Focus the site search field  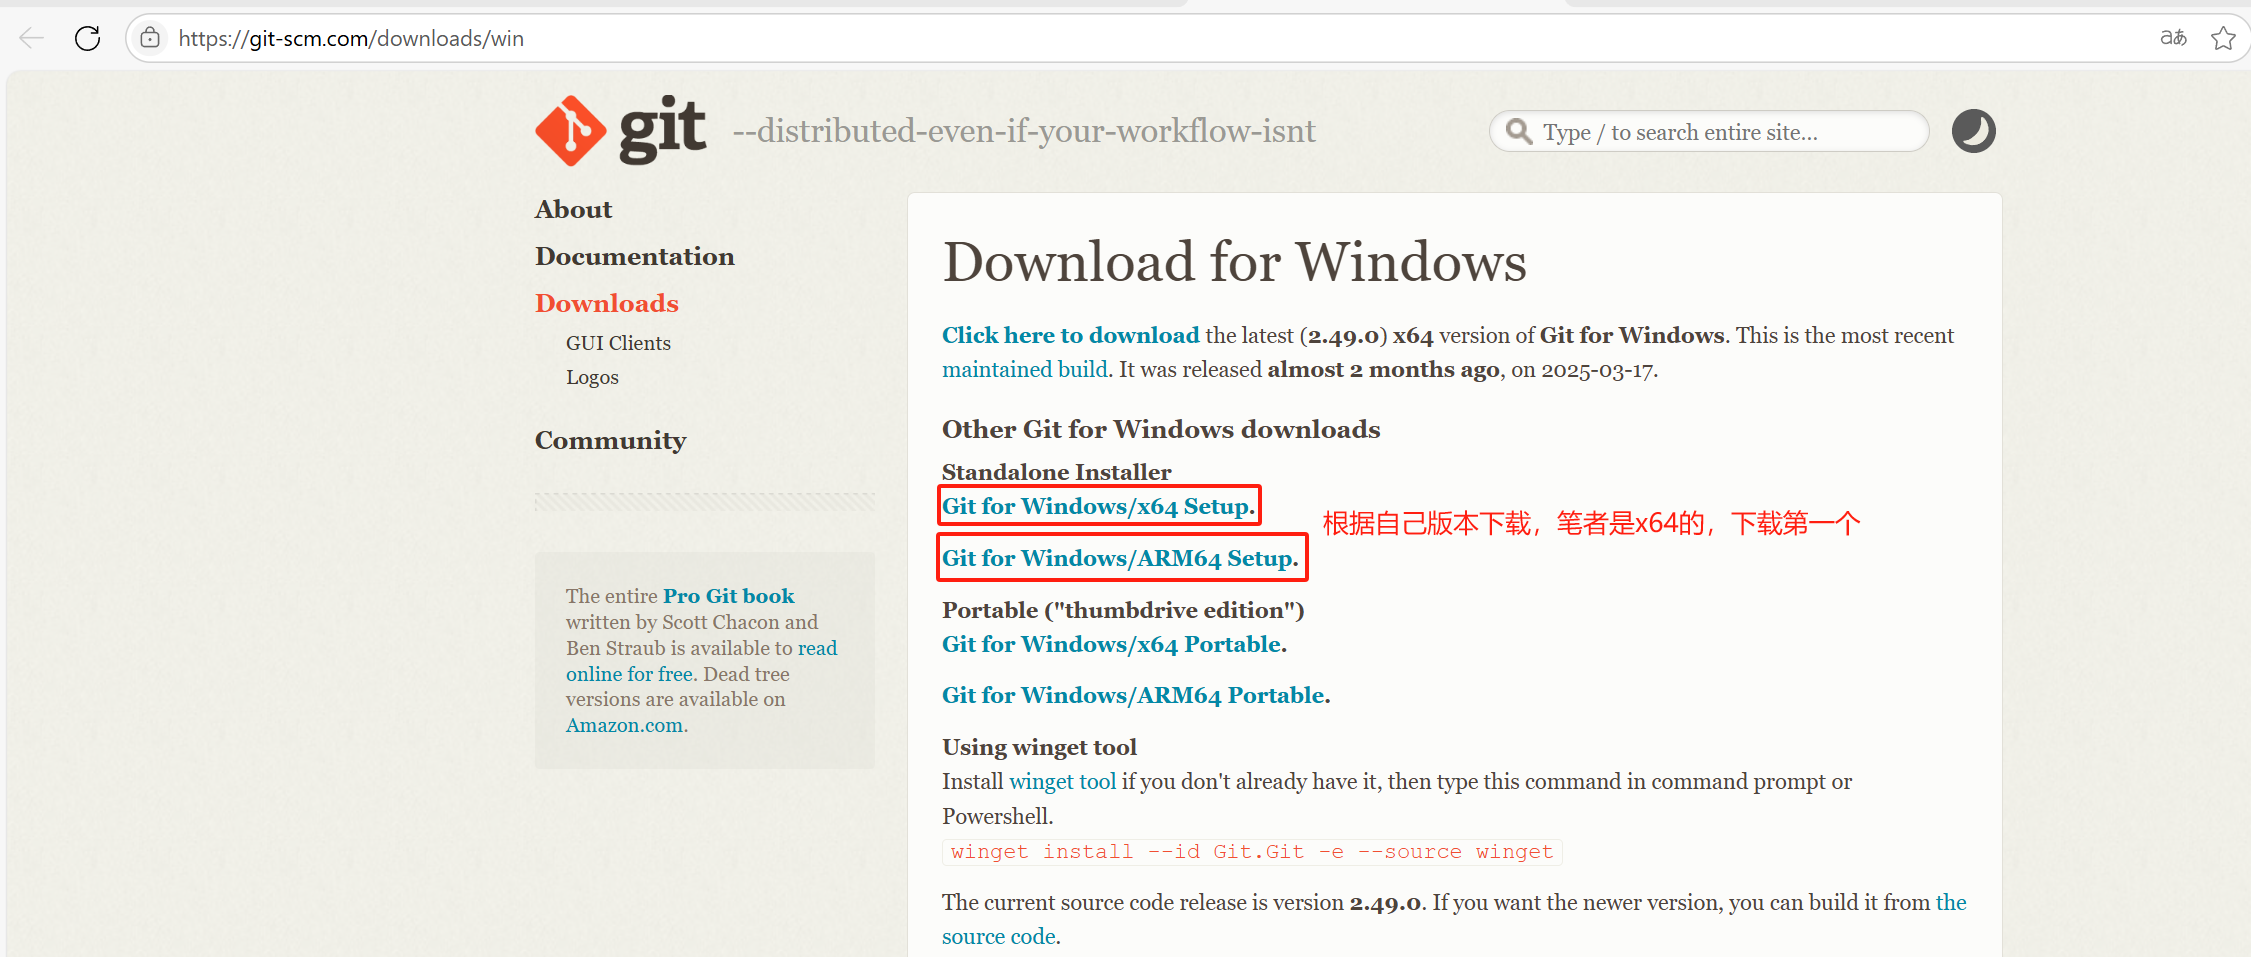[x=1709, y=131]
